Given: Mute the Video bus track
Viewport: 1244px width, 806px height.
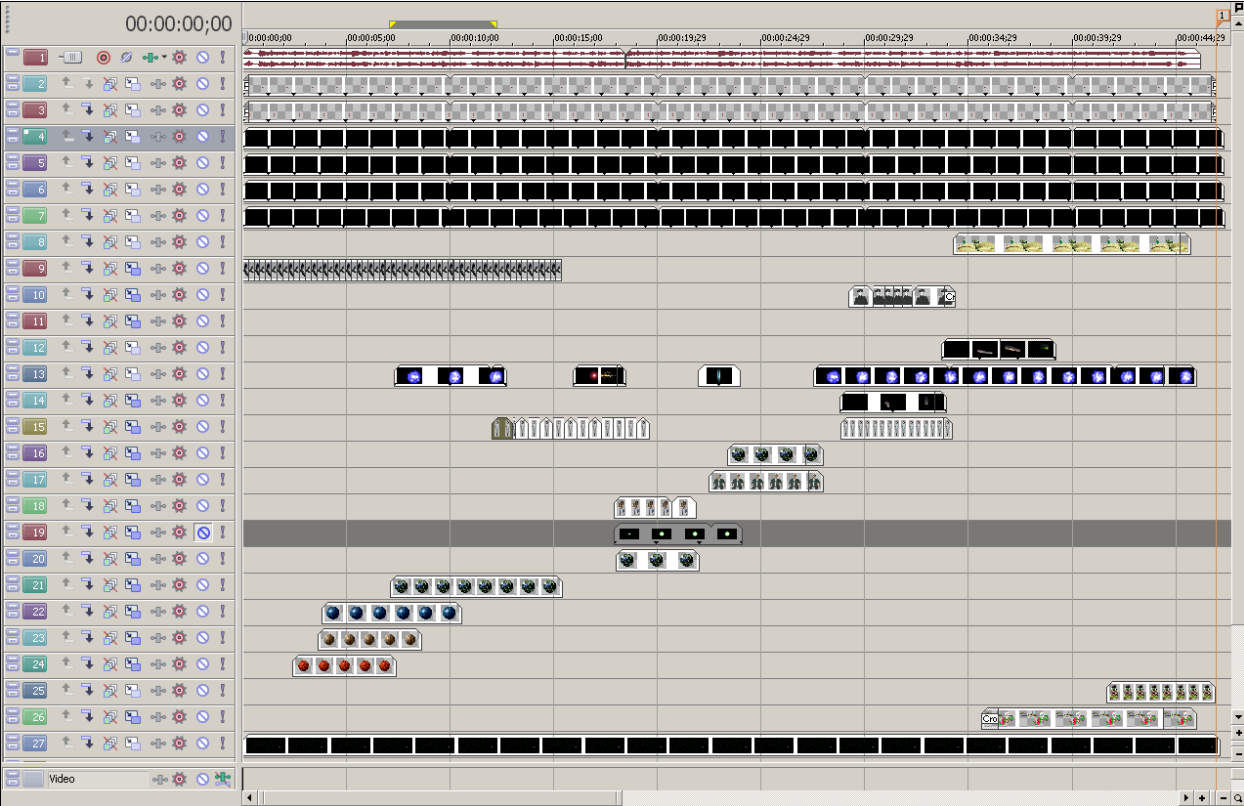Looking at the screenshot, I should (202, 779).
